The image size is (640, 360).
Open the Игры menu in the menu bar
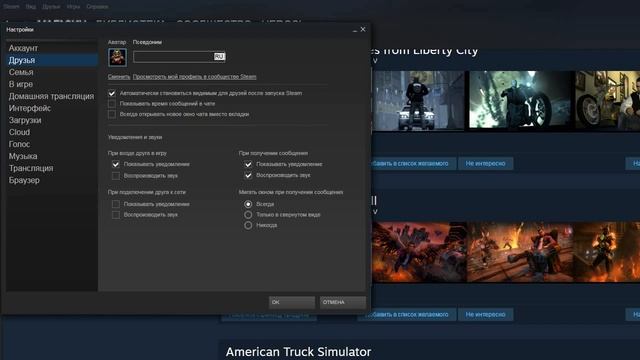click(73, 7)
